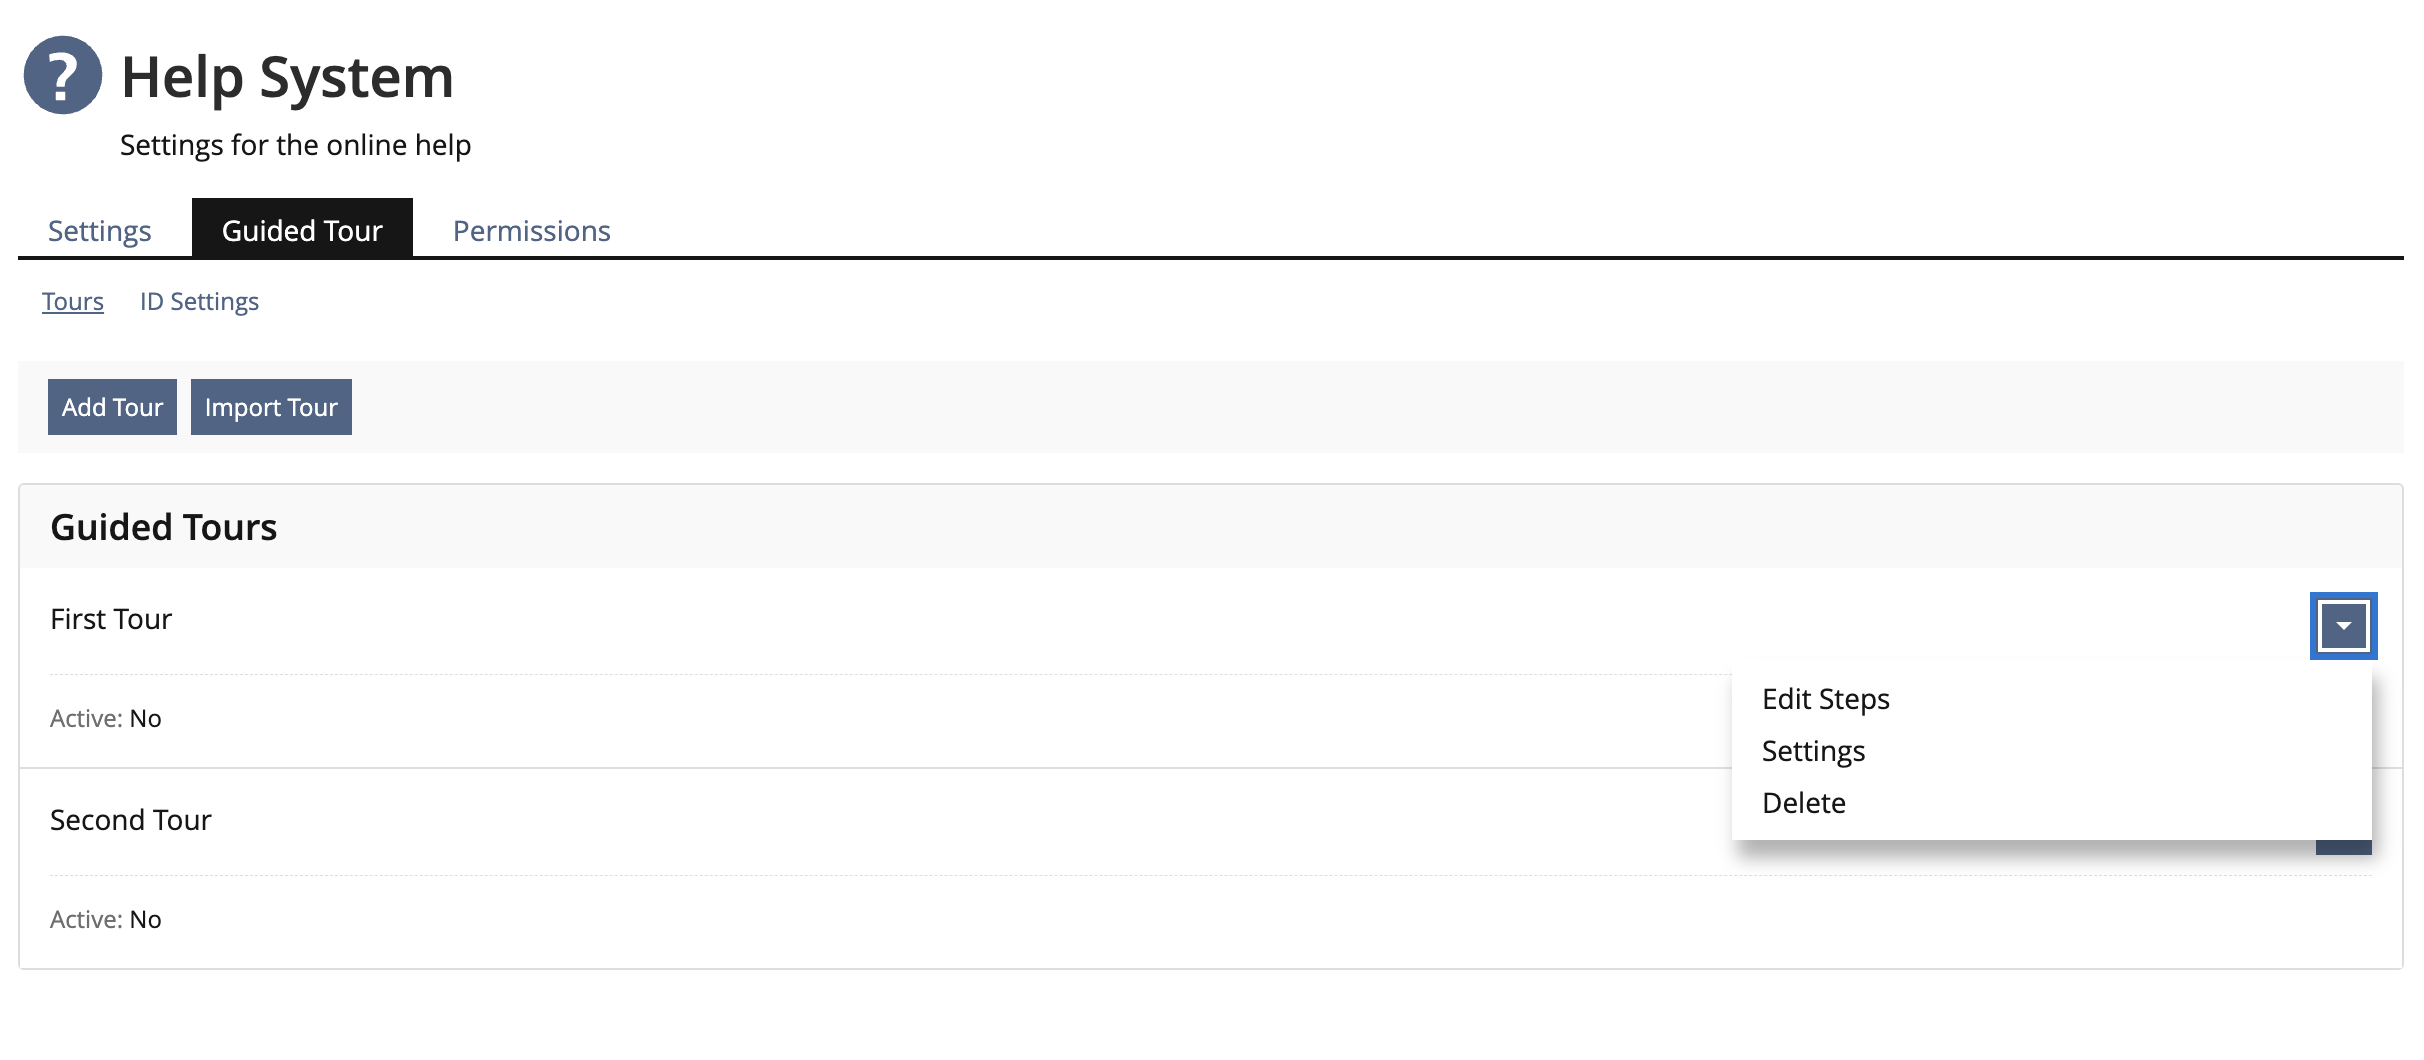Click the Import Tour button
This screenshot has width=2424, height=1060.
pyautogui.click(x=271, y=407)
